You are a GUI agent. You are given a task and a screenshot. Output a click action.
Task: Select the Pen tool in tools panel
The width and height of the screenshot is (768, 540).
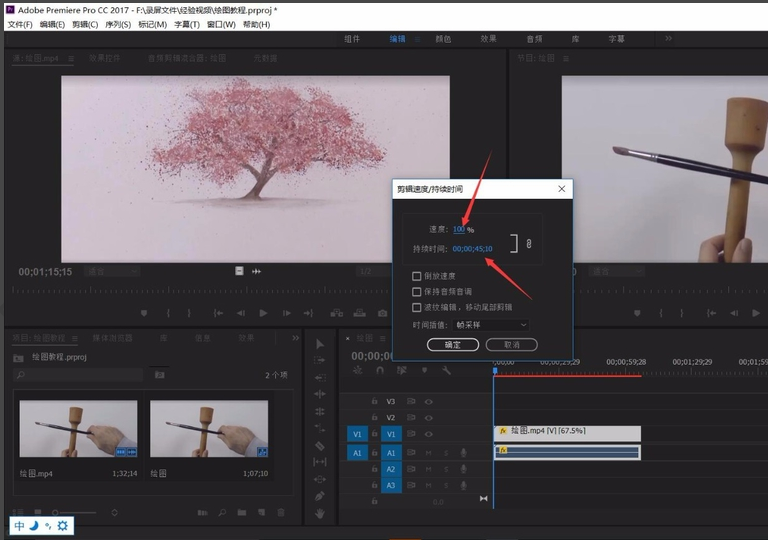point(320,496)
